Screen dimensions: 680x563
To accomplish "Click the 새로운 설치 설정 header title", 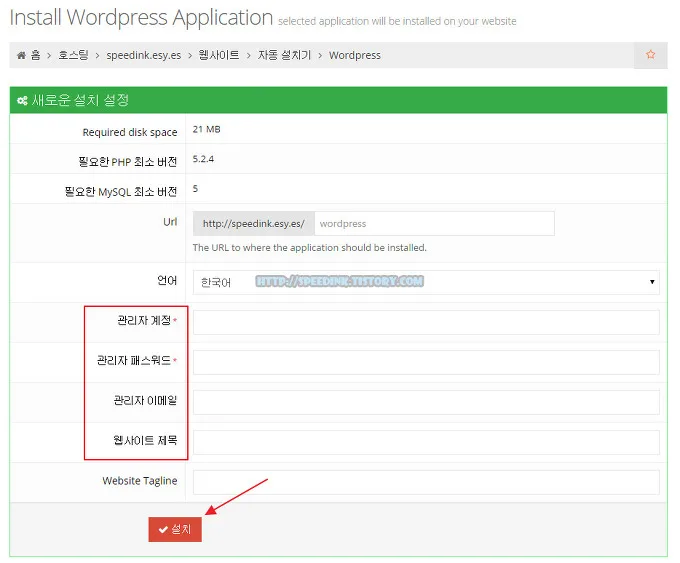I will [x=80, y=100].
